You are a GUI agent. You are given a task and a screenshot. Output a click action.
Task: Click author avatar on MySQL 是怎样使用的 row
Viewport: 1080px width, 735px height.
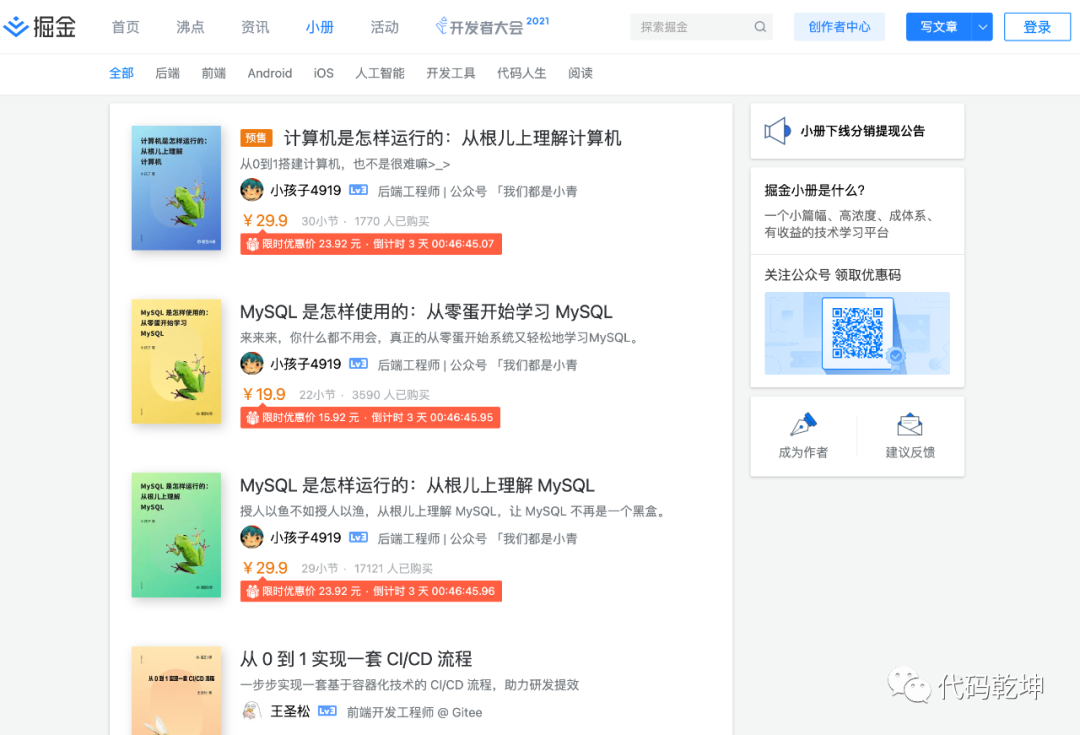[251, 363]
